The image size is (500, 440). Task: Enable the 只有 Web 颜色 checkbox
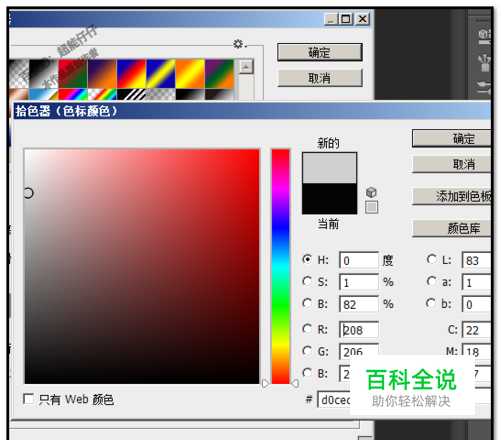[28, 399]
